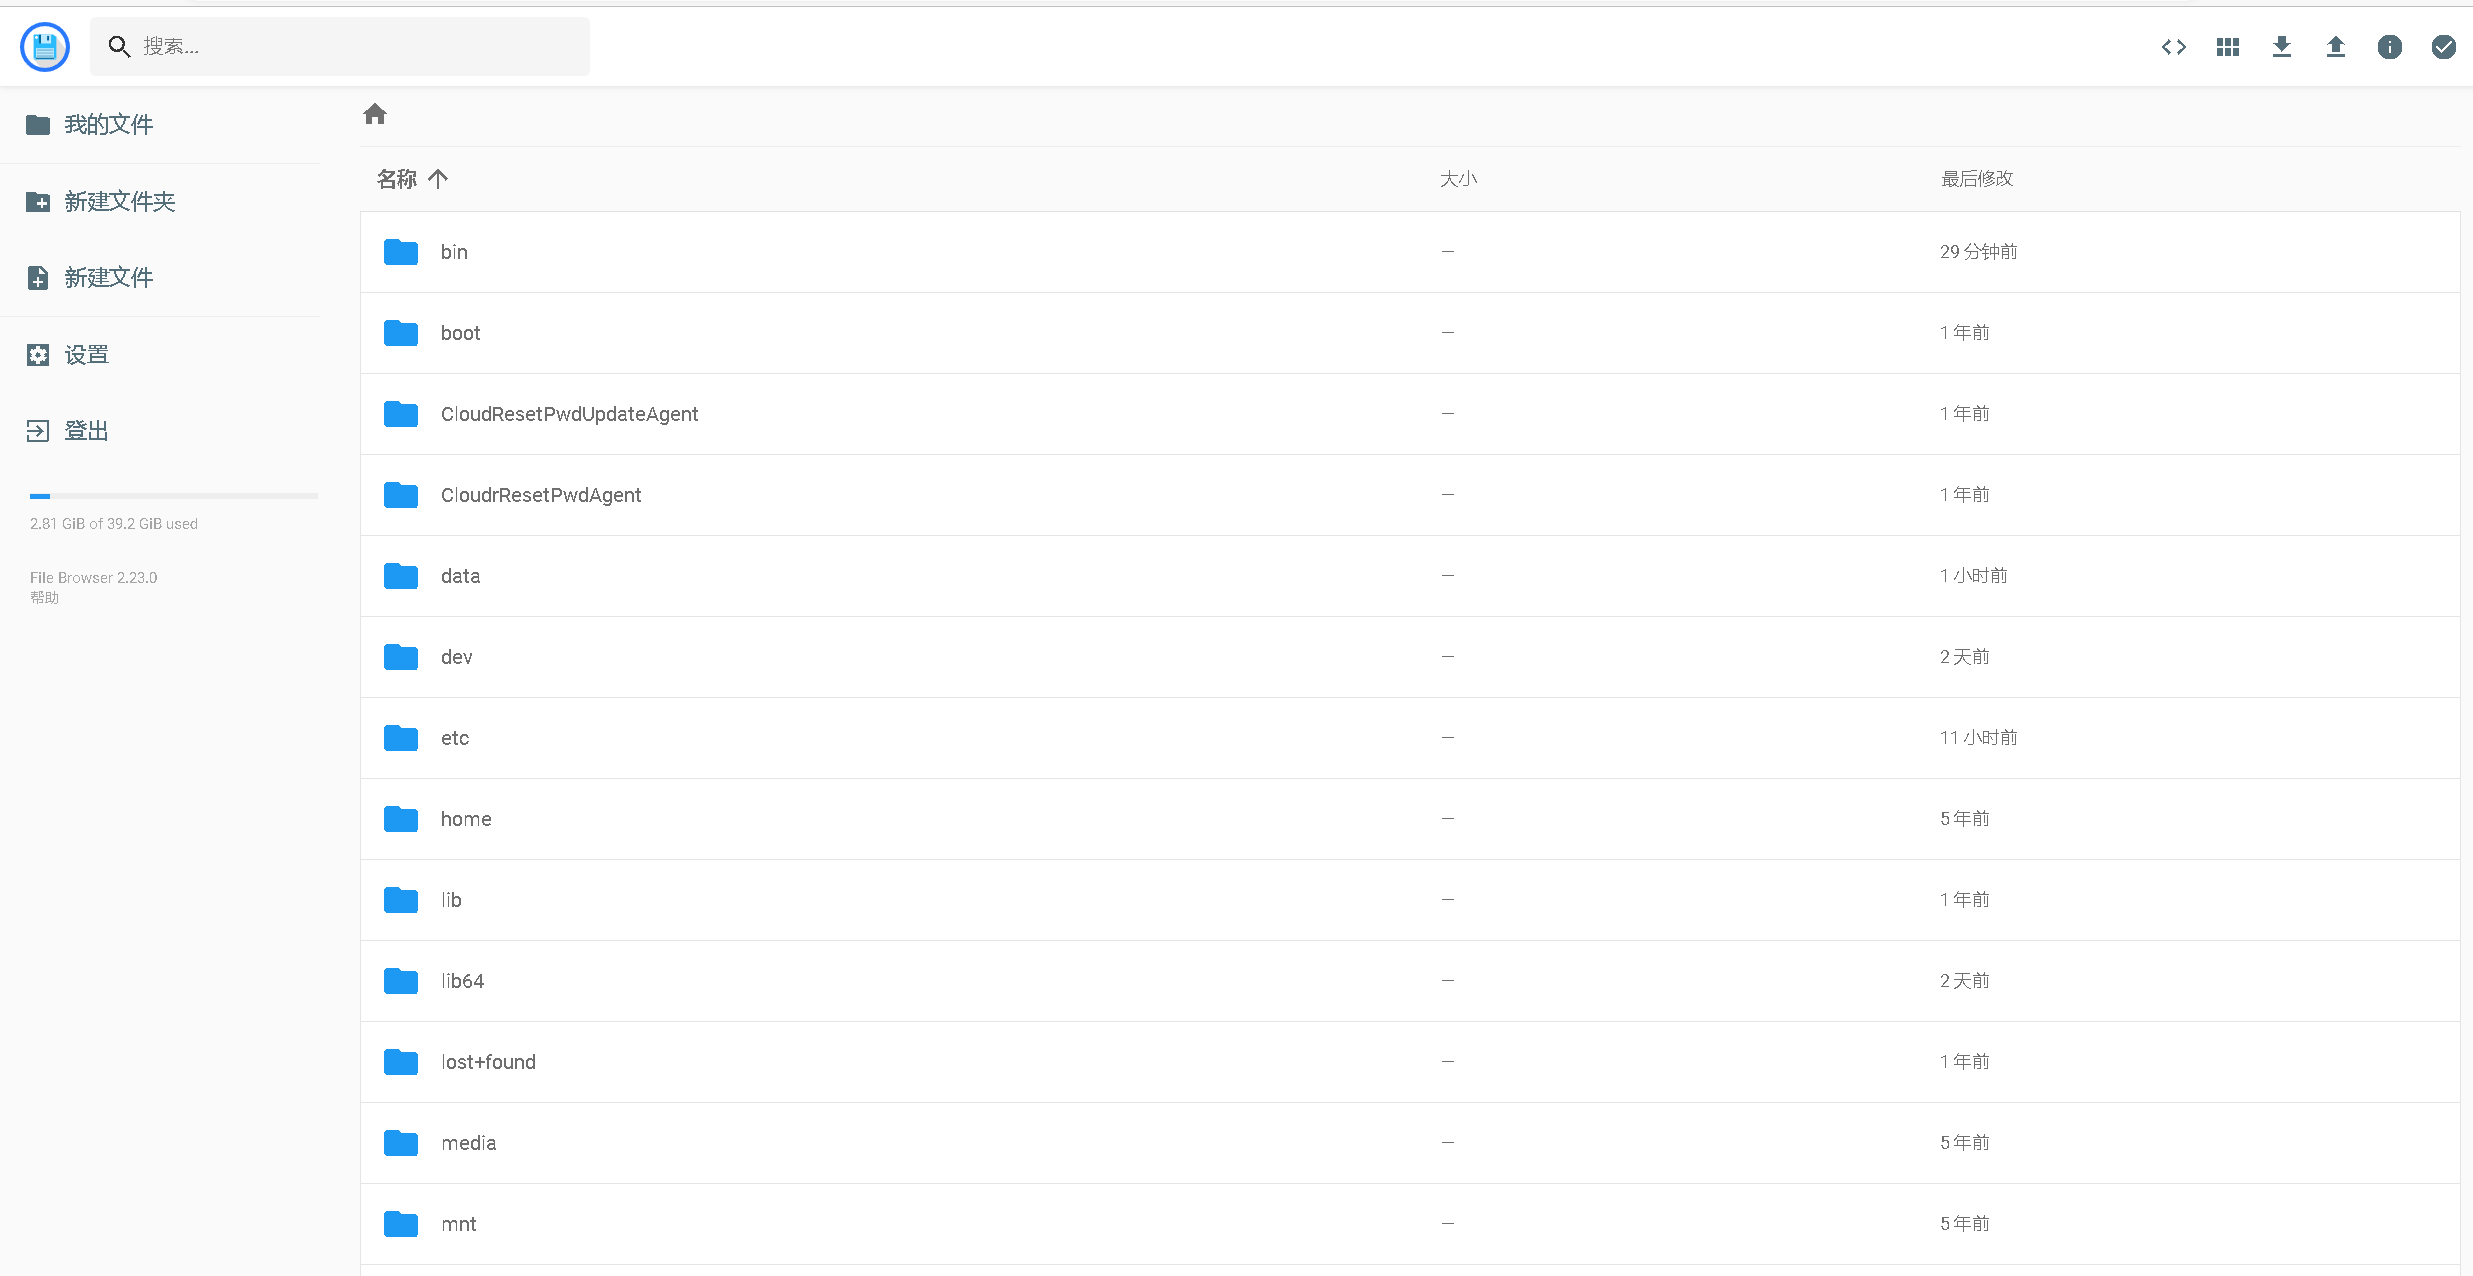This screenshot has height=1276, width=2473.
Task: Click the upload icon in toolbar
Action: coord(2335,47)
